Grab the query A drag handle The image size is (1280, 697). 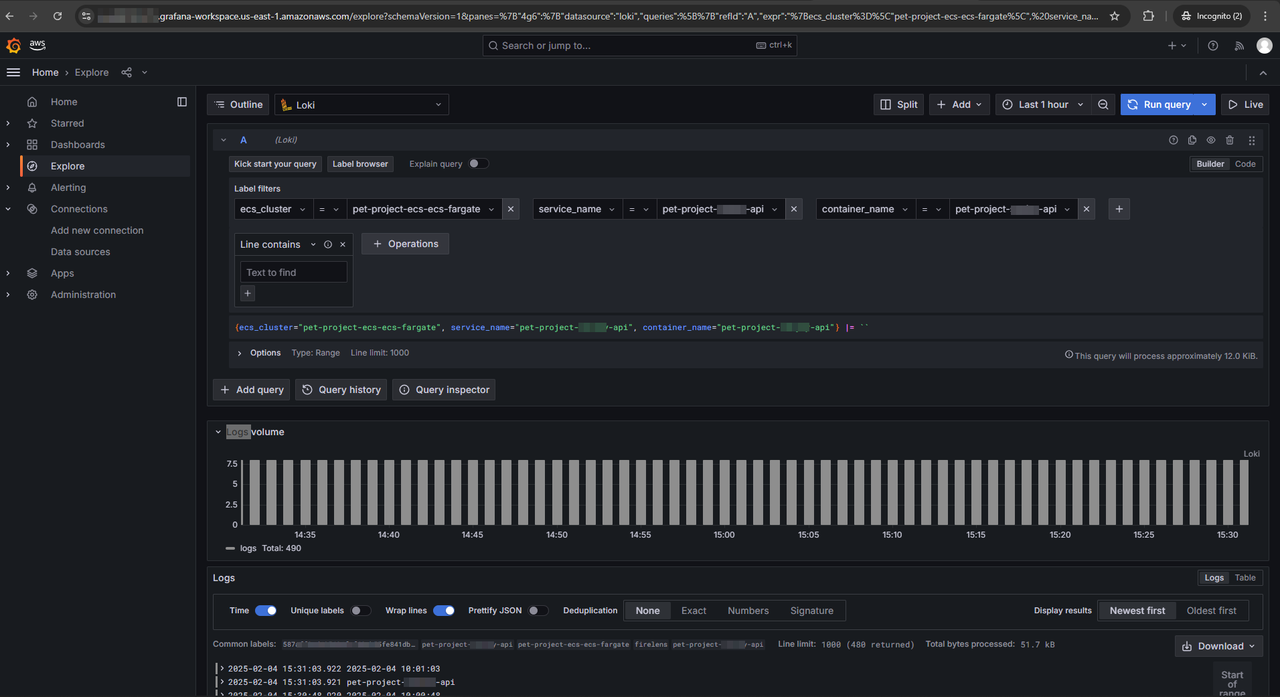click(1252, 140)
